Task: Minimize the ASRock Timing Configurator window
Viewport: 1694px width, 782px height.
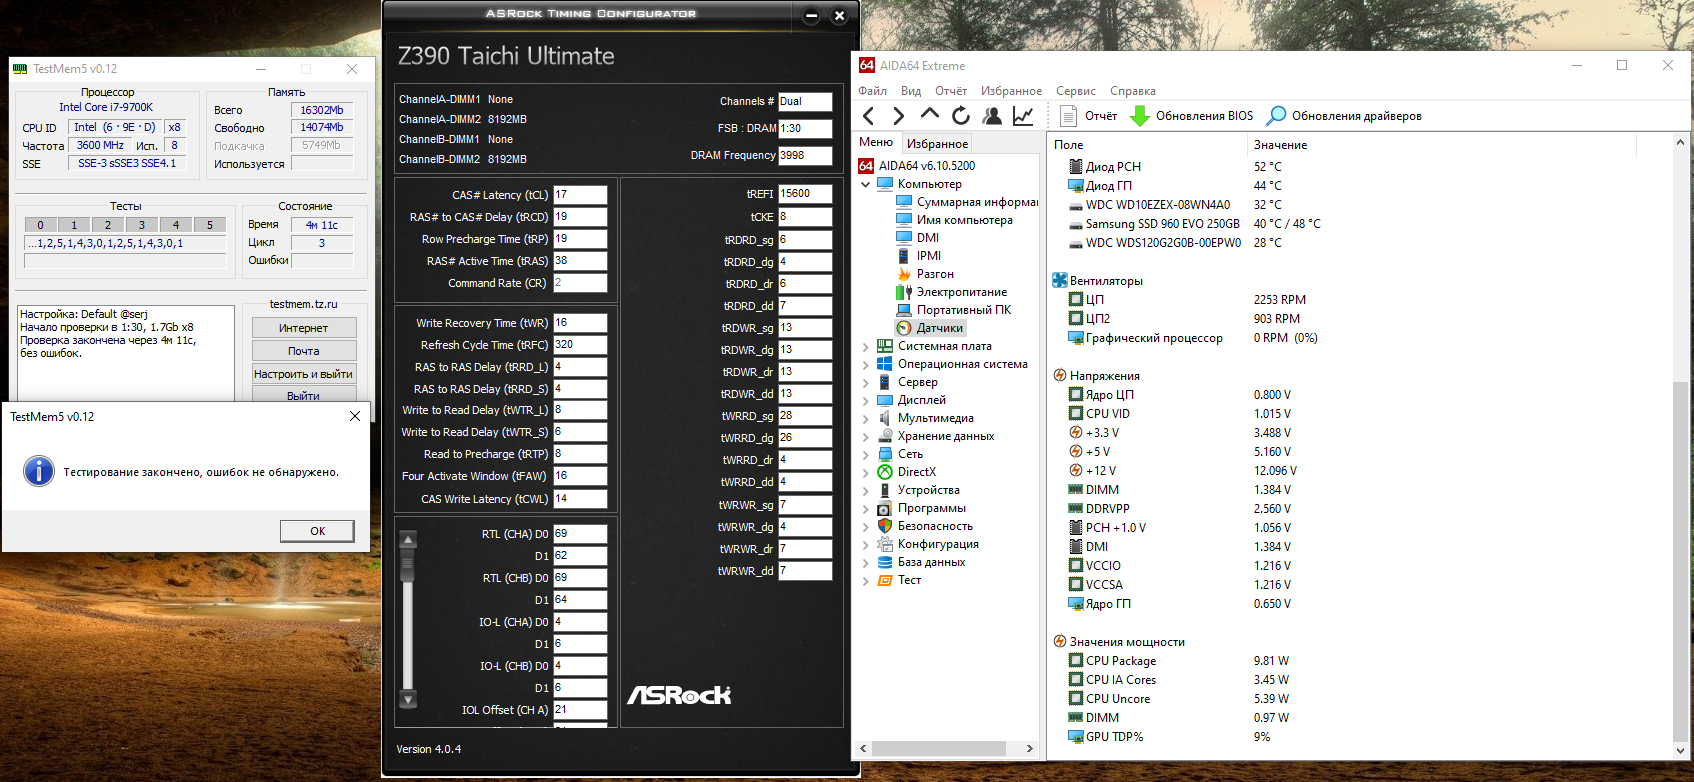Action: point(812,16)
